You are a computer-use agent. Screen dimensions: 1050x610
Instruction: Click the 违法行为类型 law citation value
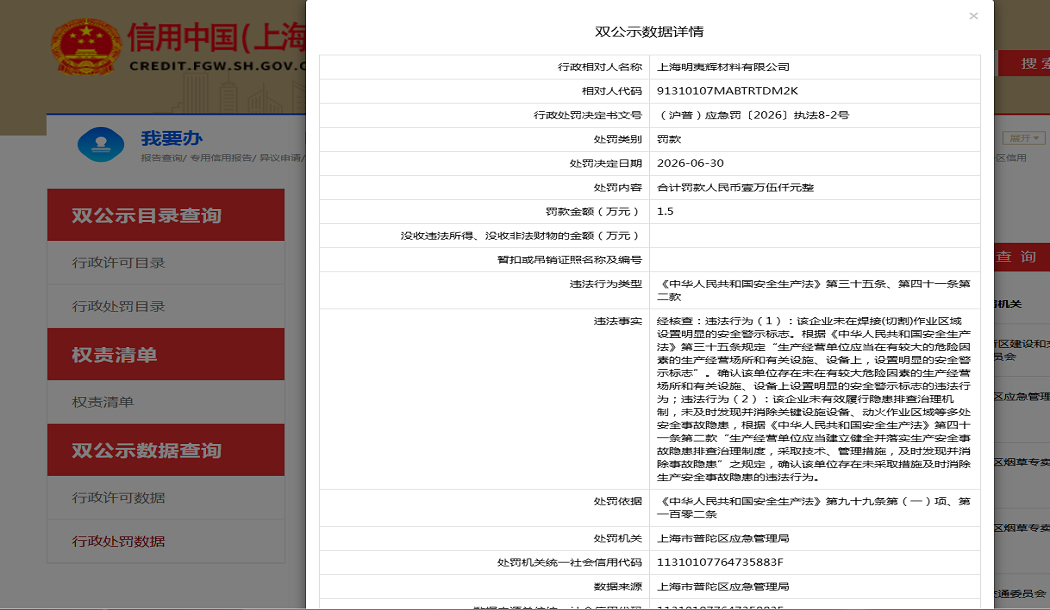coord(814,290)
